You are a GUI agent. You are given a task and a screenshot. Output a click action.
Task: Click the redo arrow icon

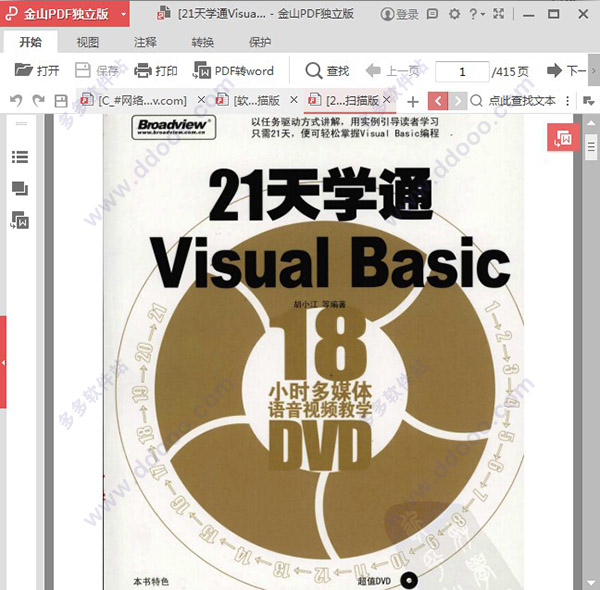(39, 101)
